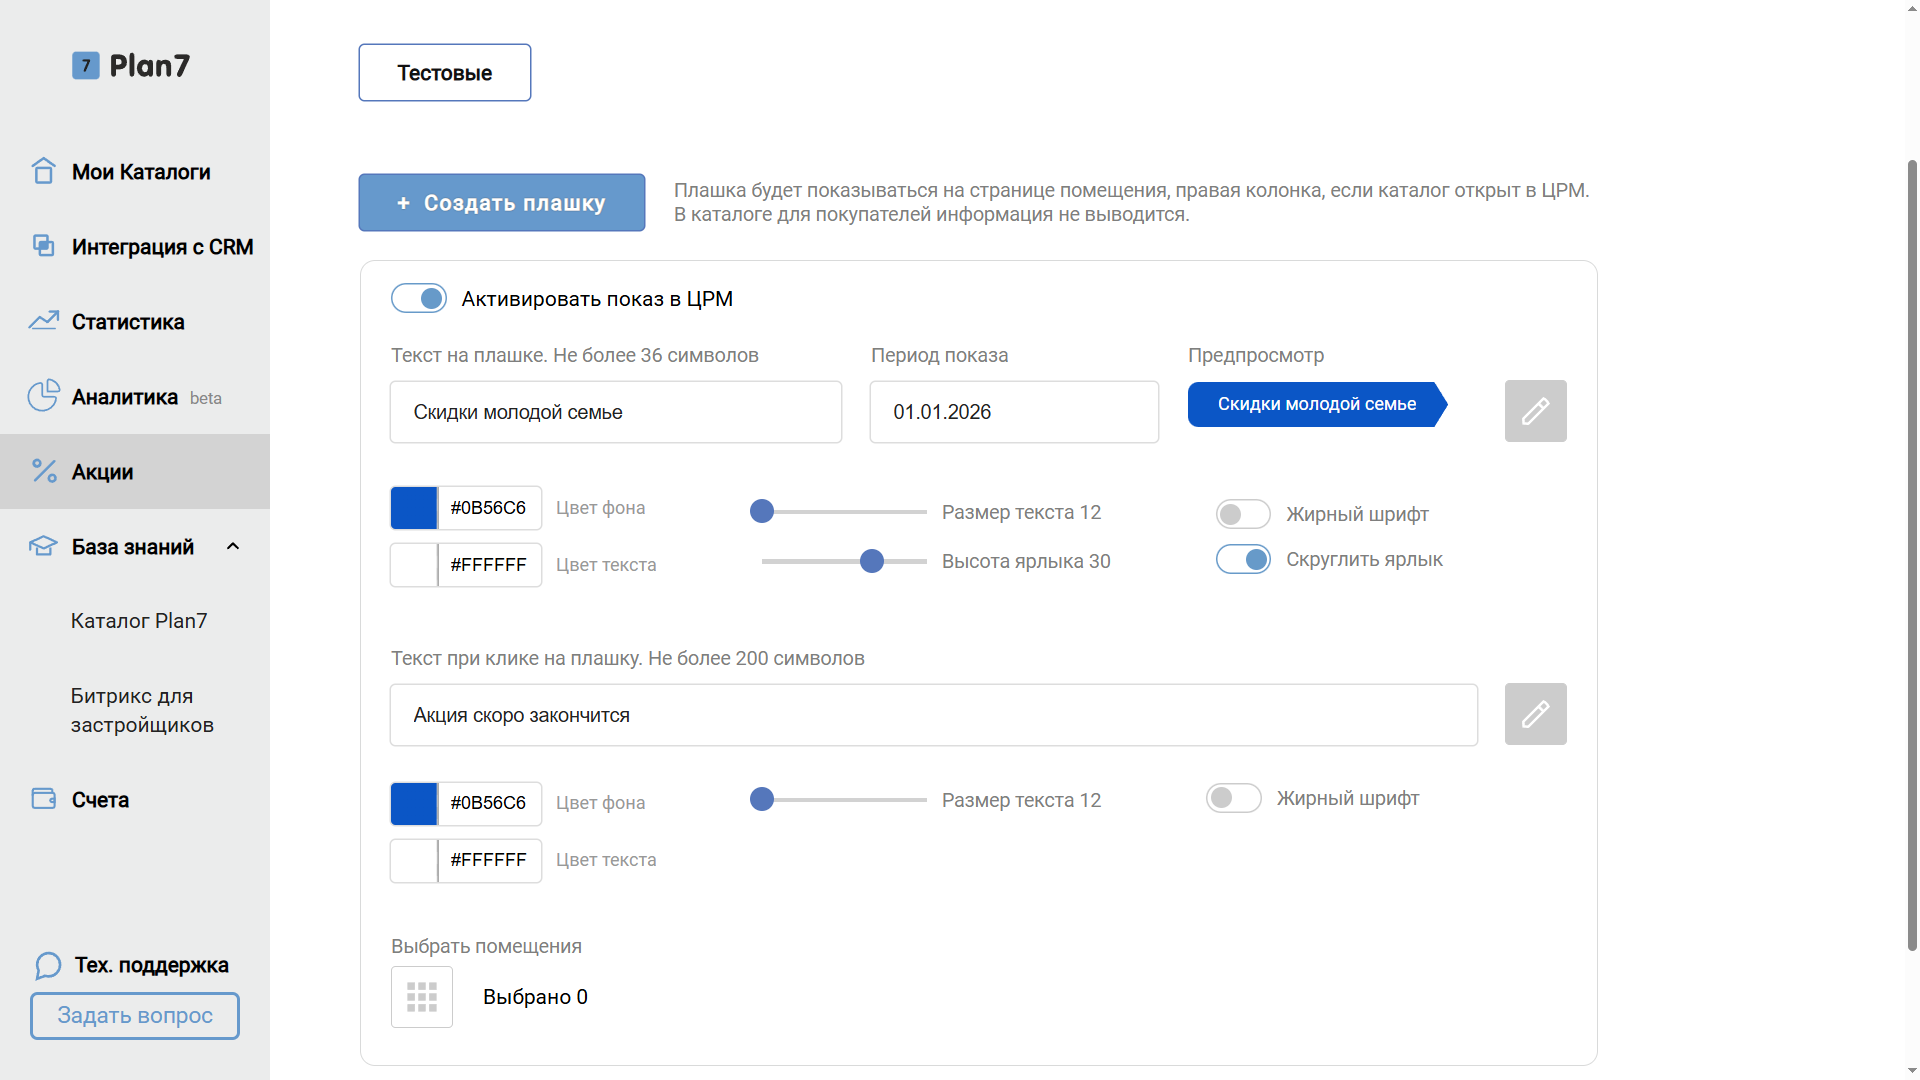This screenshot has height=1080, width=1920.
Task: Collapse the База знаний section chevron
Action: 233,546
